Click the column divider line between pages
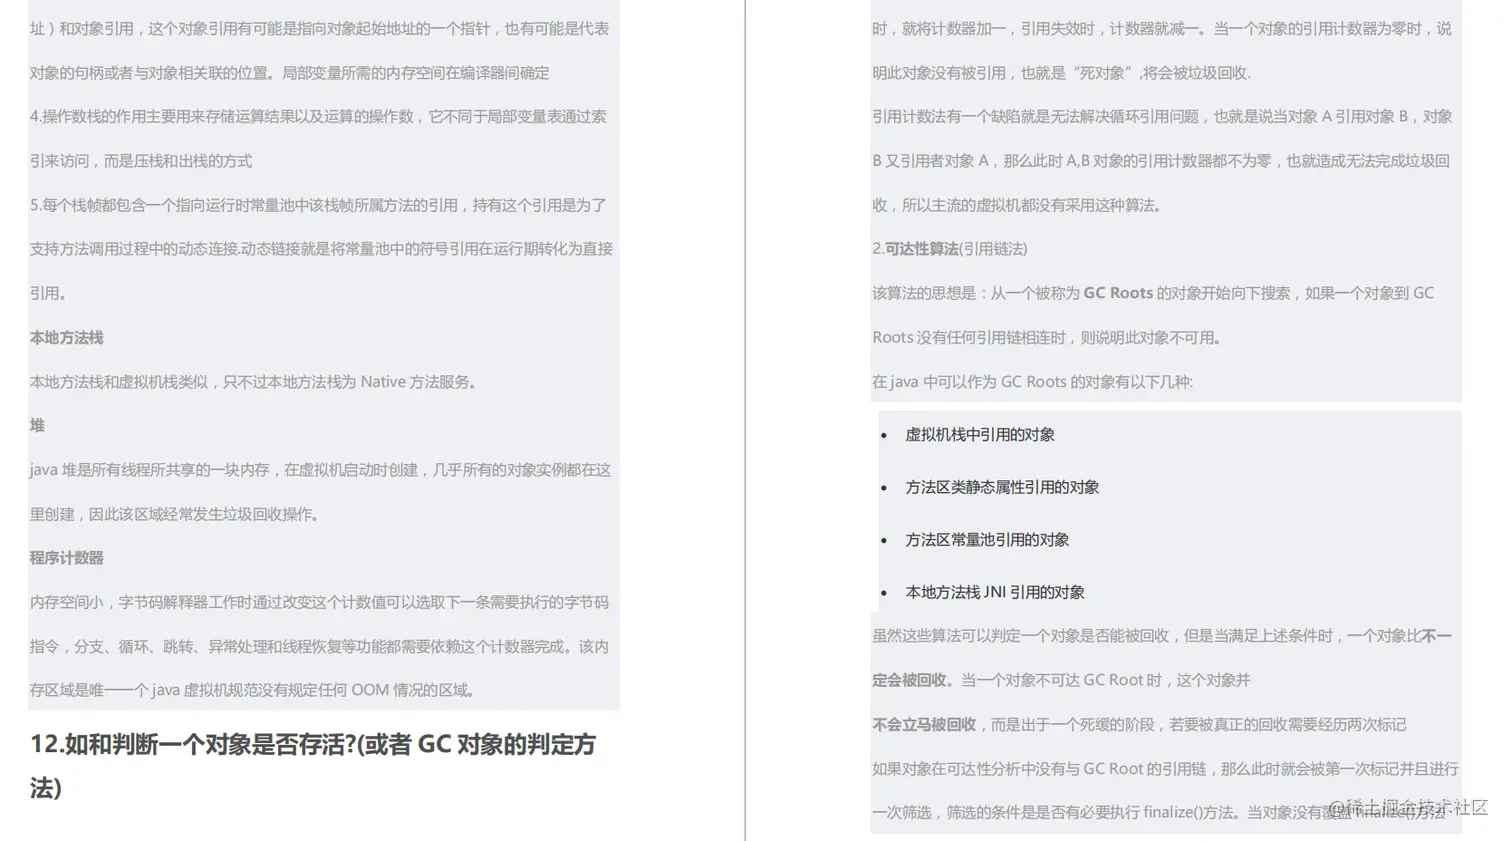 [745, 420]
